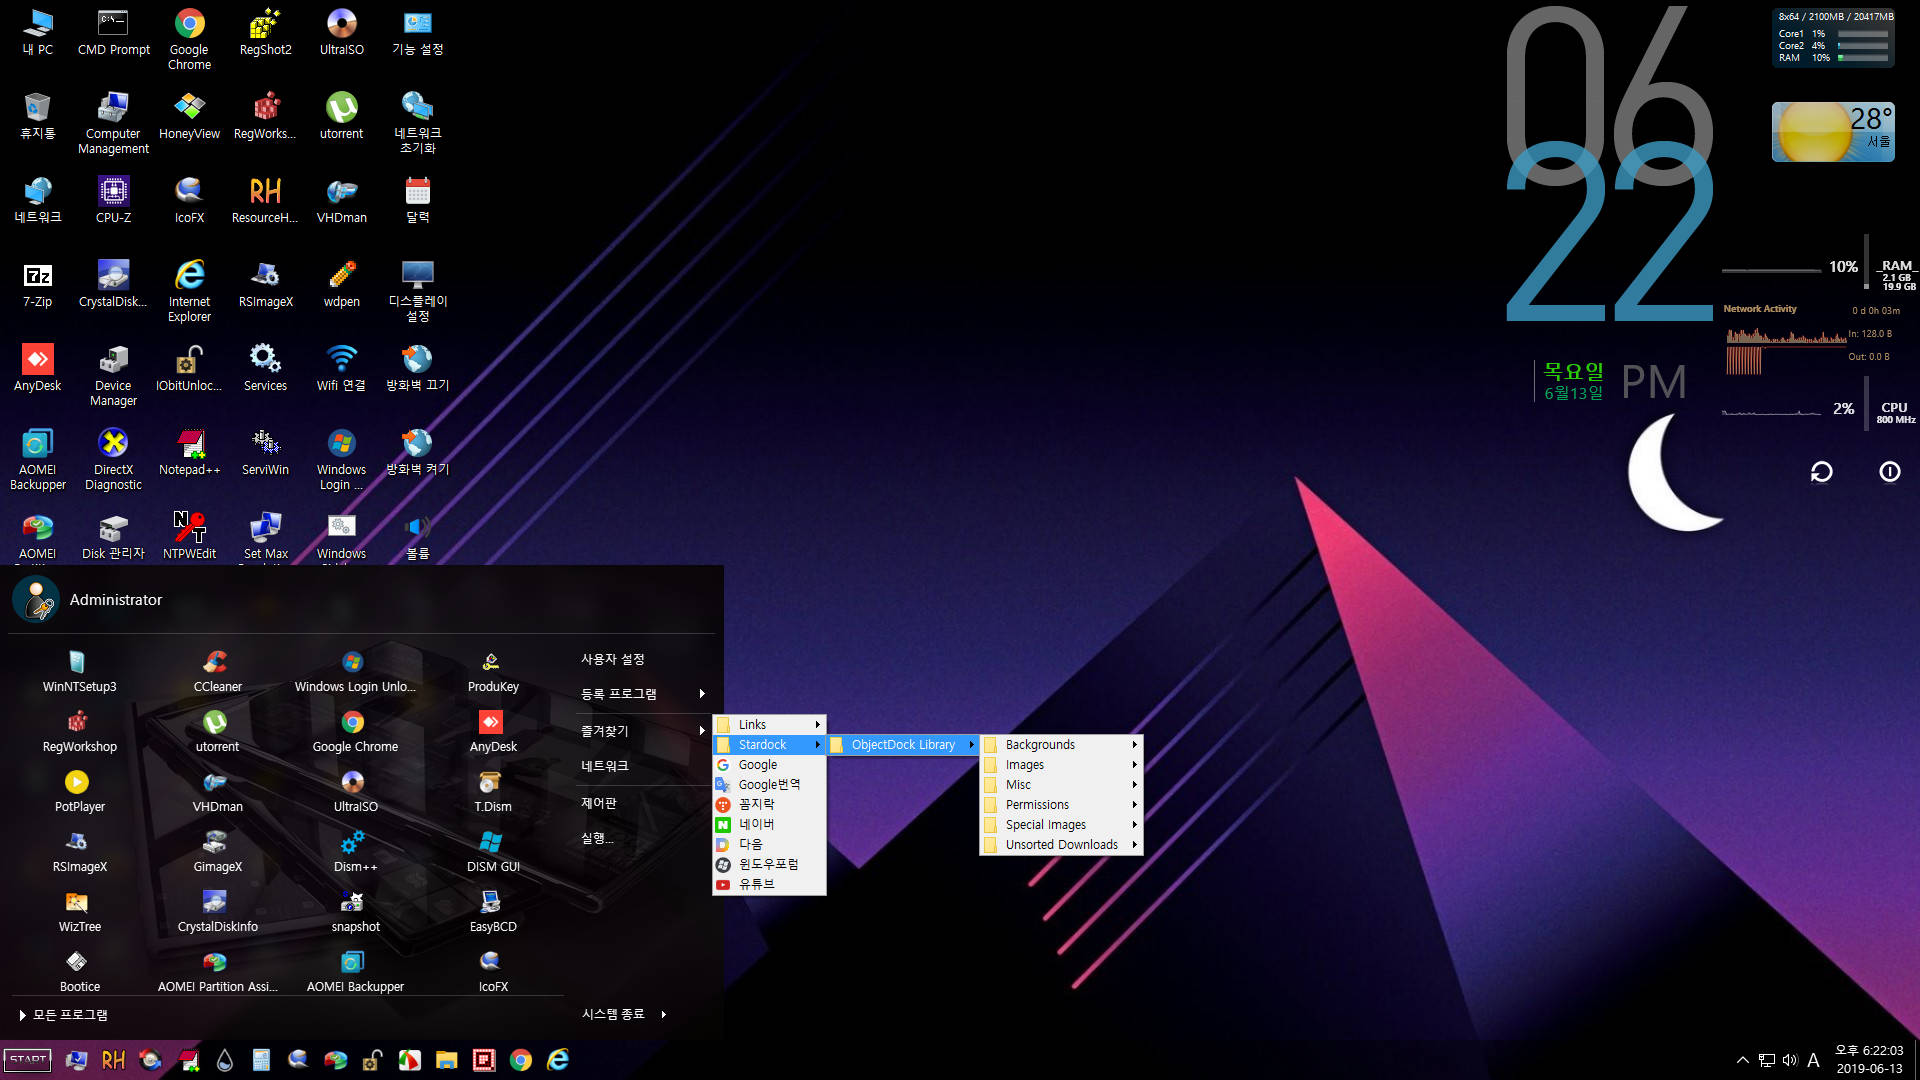Open 제어판 in start menu
1920x1080 pixels.
[x=598, y=803]
